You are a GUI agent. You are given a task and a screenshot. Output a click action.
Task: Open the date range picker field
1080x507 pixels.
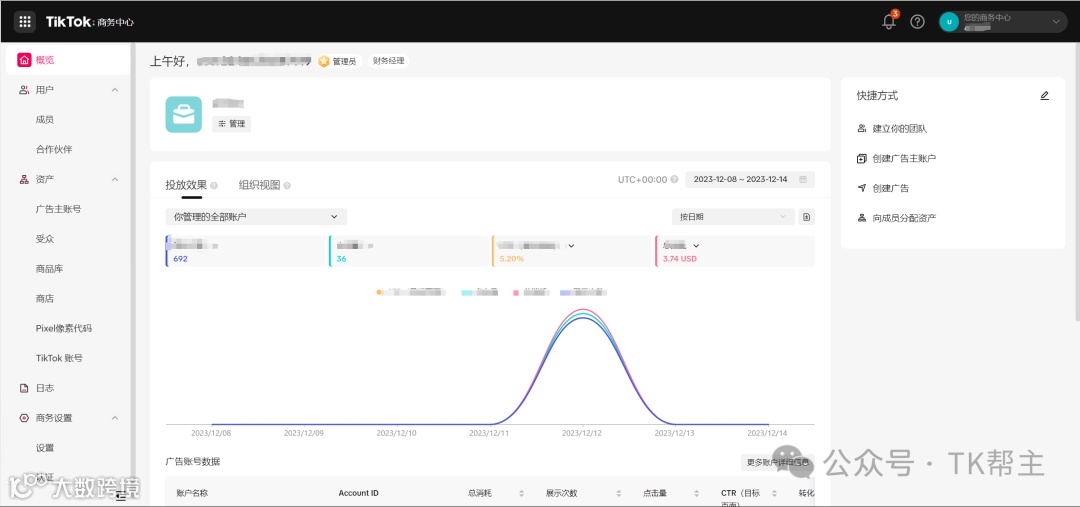pyautogui.click(x=749, y=179)
